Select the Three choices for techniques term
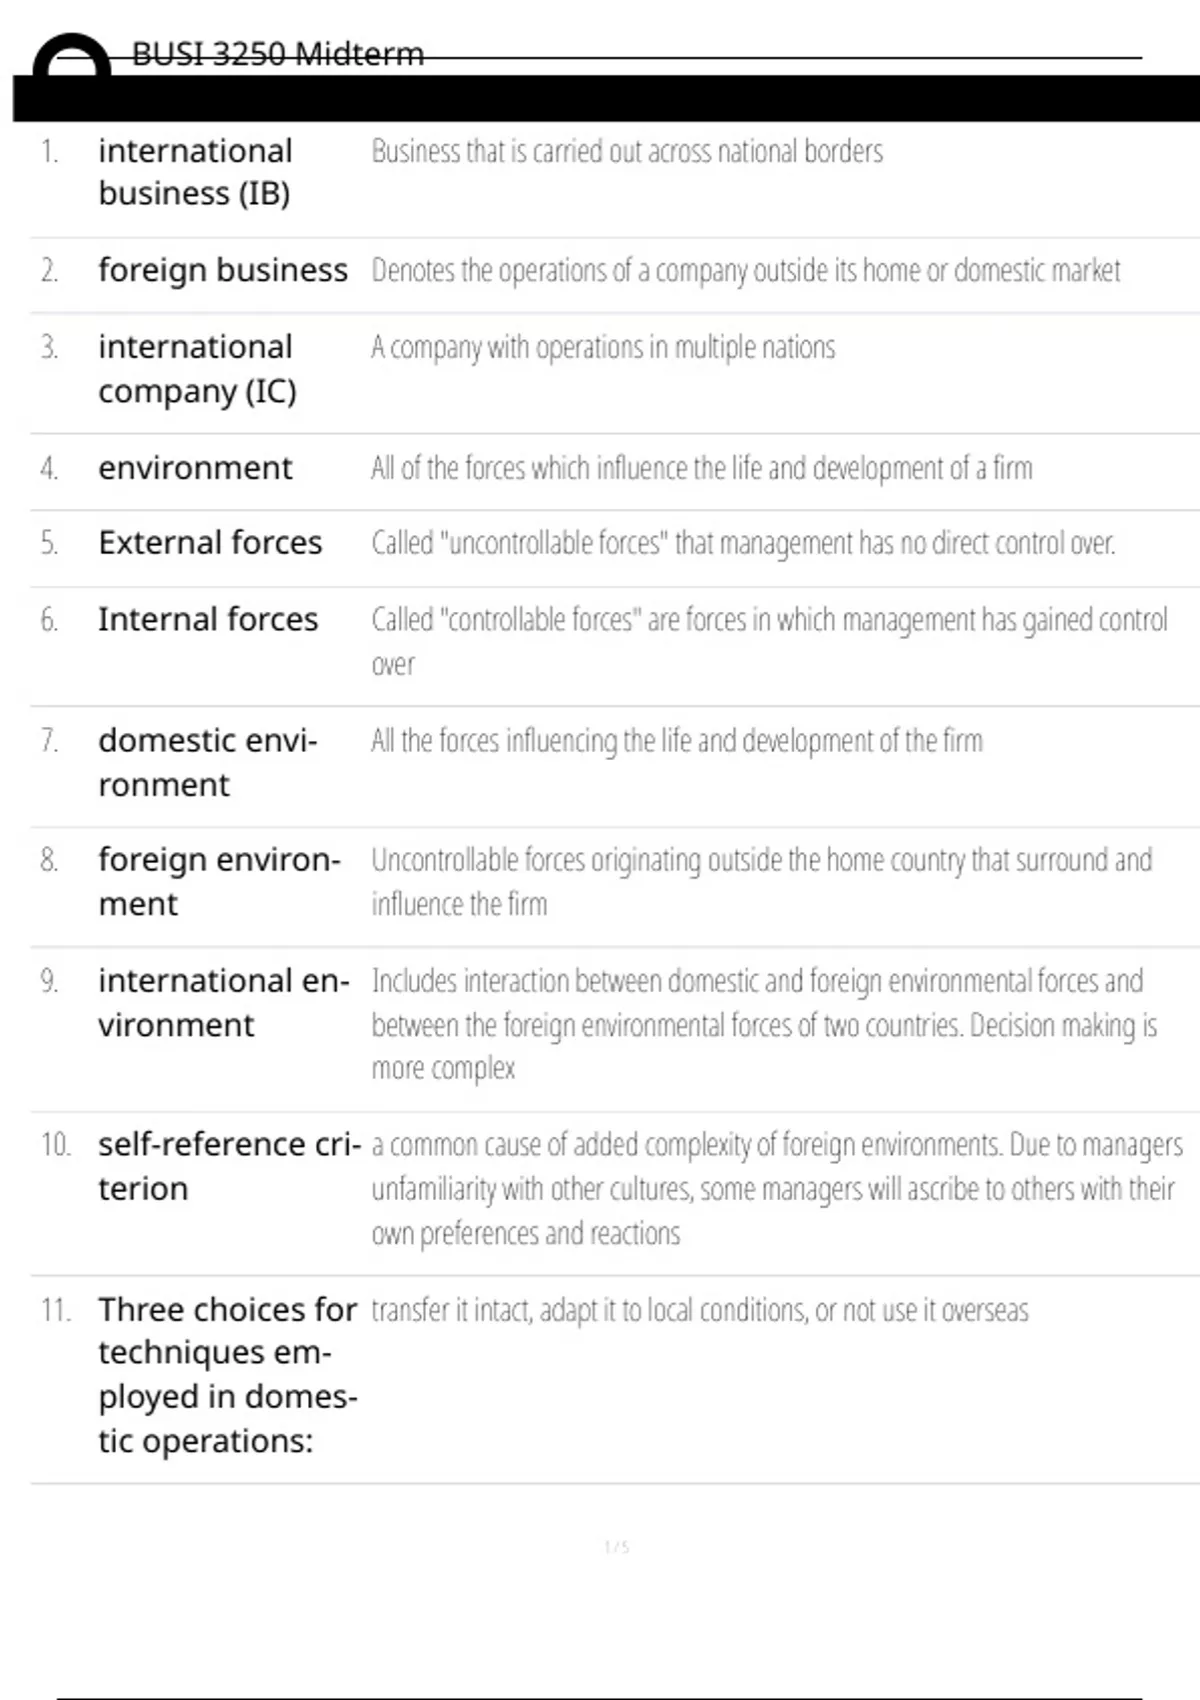The width and height of the screenshot is (1200, 1700). click(227, 1375)
